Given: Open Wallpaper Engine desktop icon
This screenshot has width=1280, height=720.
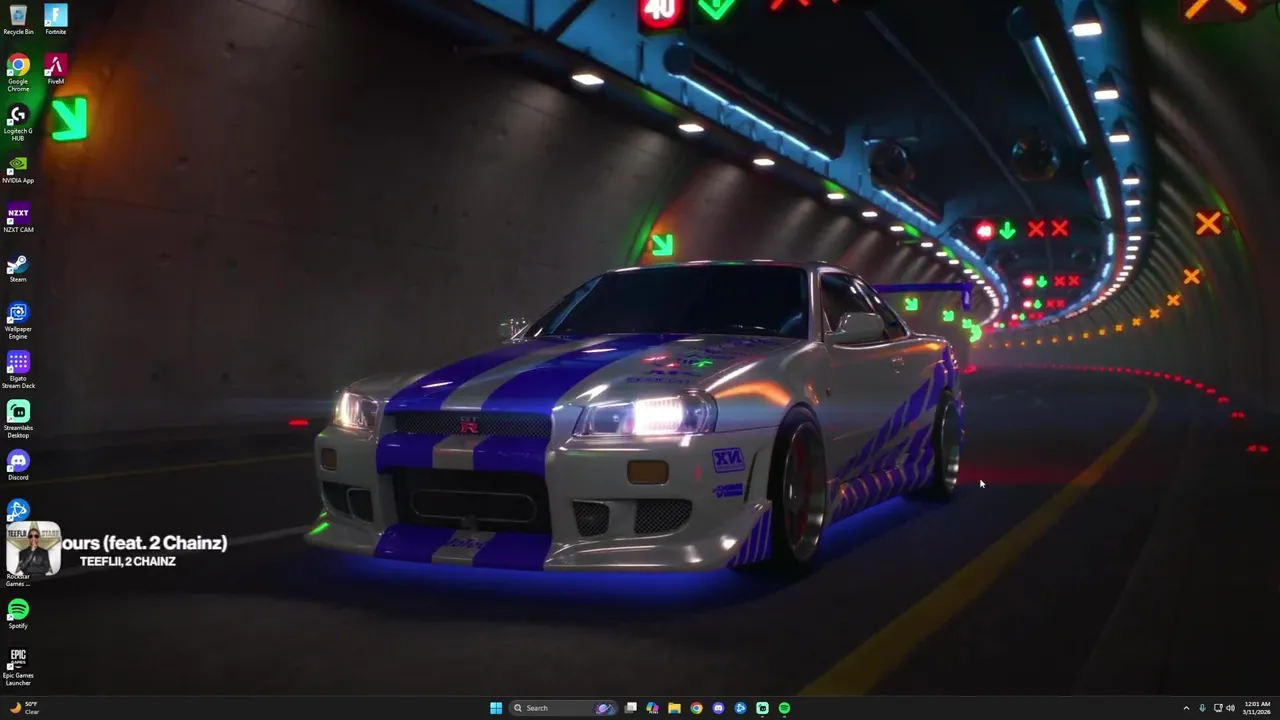Looking at the screenshot, I should [18, 320].
